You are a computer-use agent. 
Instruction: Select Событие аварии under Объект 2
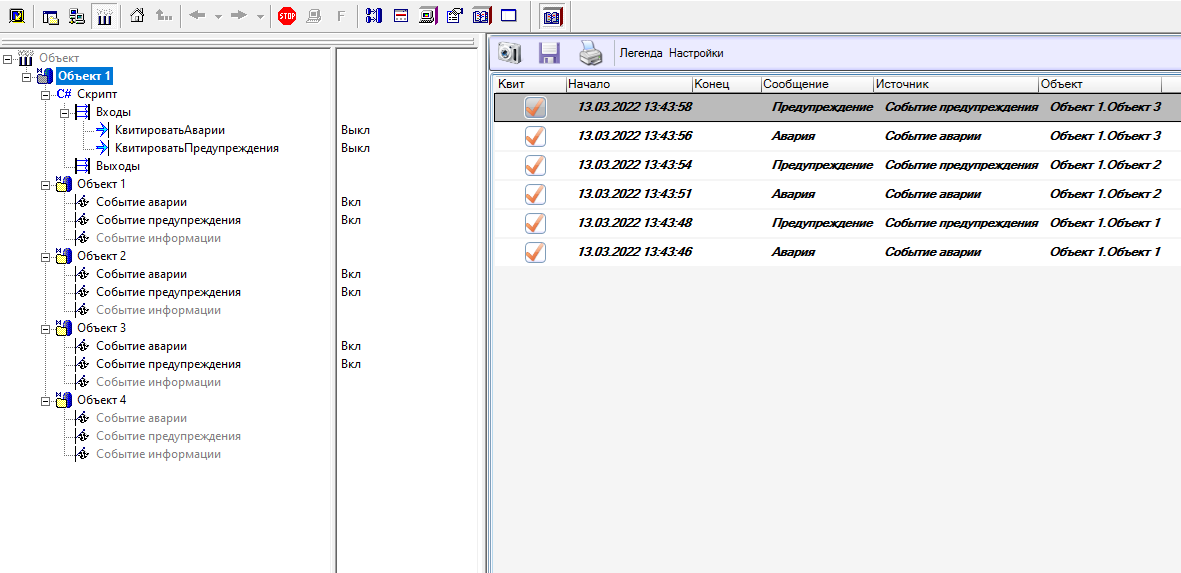tap(142, 274)
